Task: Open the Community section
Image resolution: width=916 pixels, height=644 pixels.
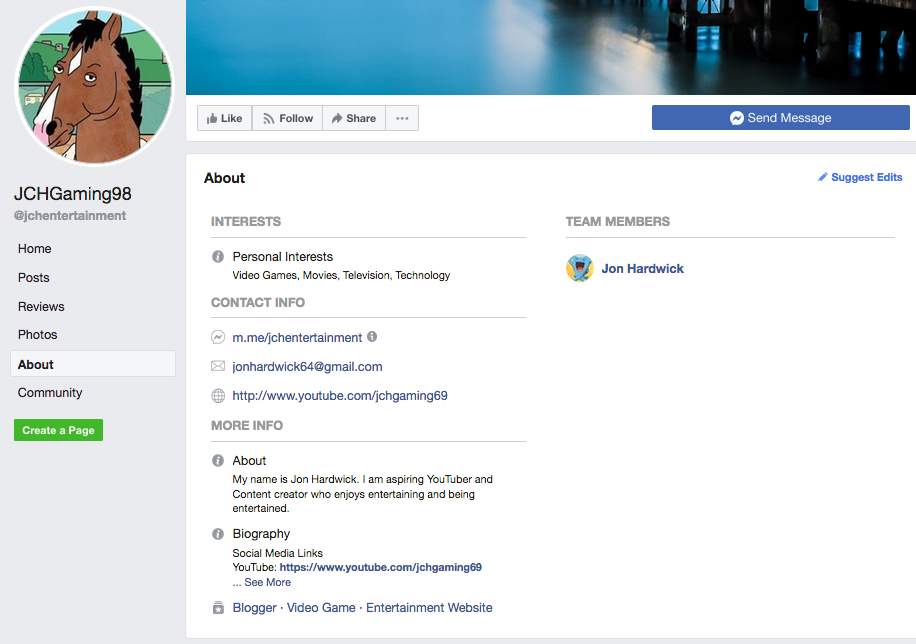Action: click(x=50, y=393)
